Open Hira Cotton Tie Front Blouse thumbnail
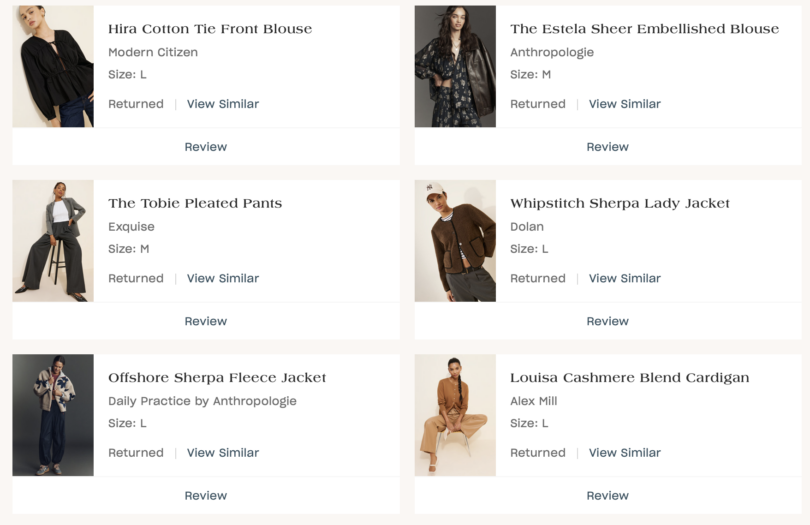 53,66
